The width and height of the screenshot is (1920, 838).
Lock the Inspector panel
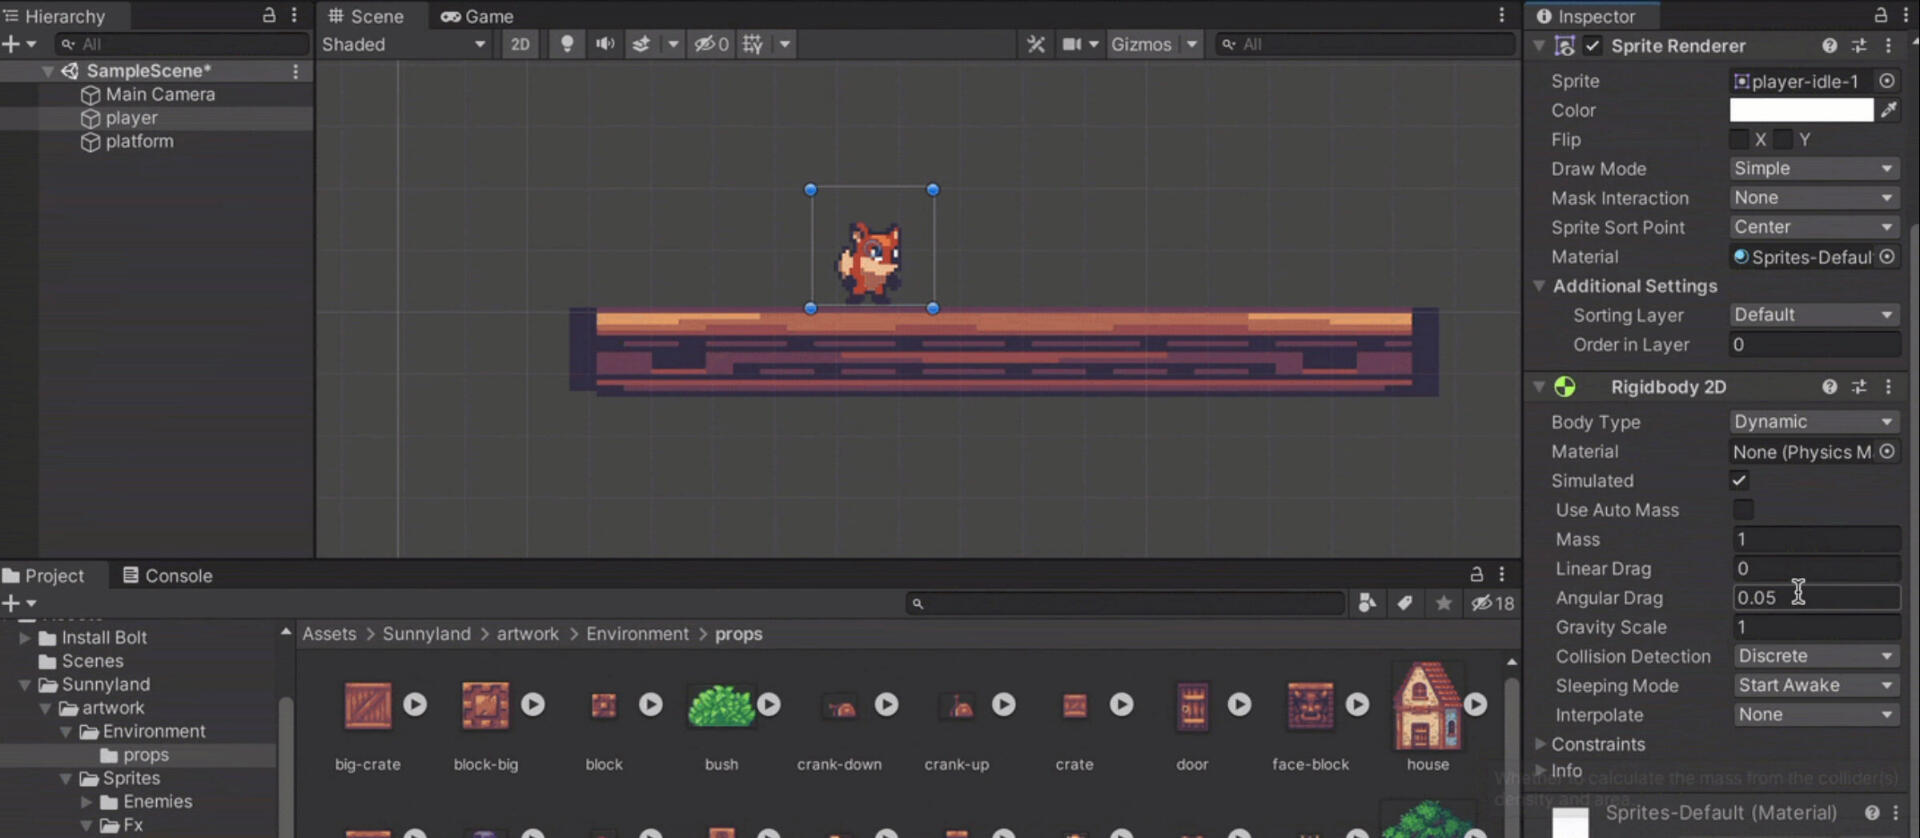[1880, 16]
